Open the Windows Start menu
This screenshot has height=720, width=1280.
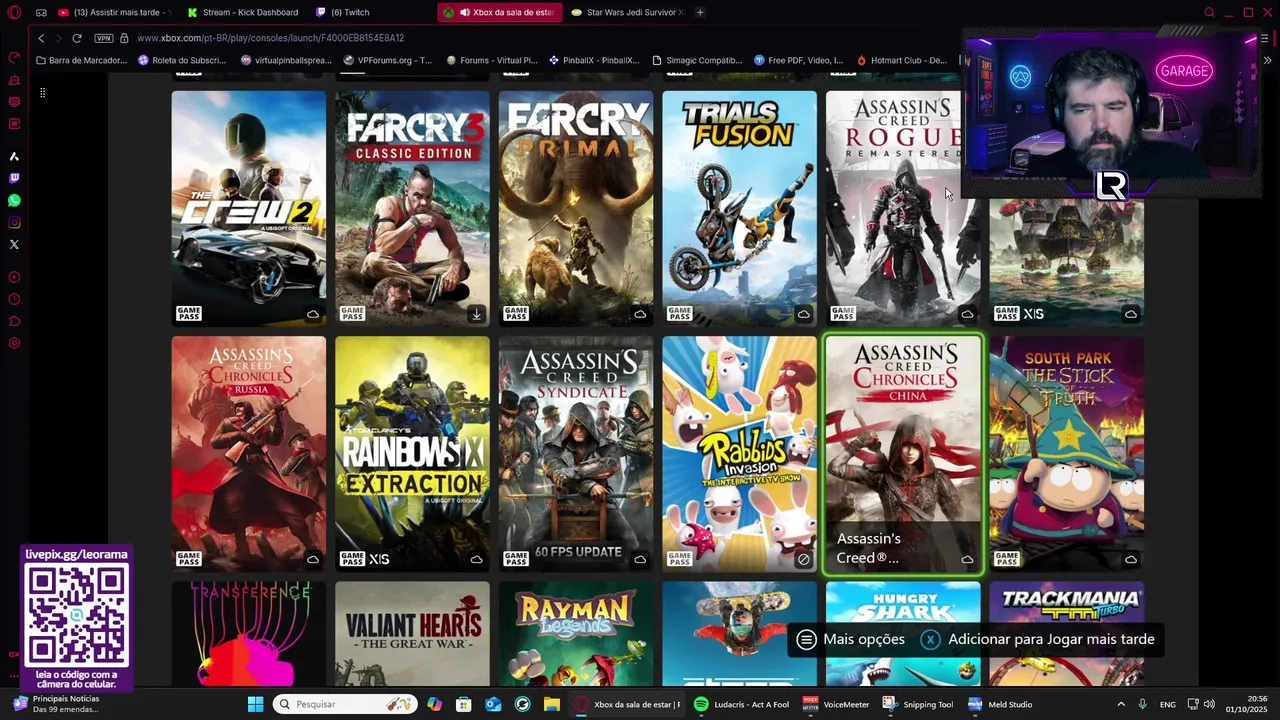point(255,704)
